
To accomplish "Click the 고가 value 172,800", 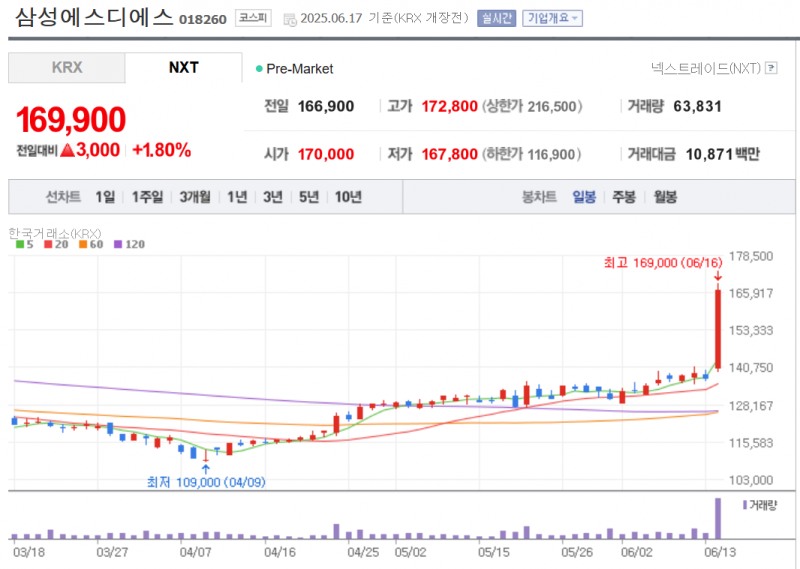I will pyautogui.click(x=449, y=106).
